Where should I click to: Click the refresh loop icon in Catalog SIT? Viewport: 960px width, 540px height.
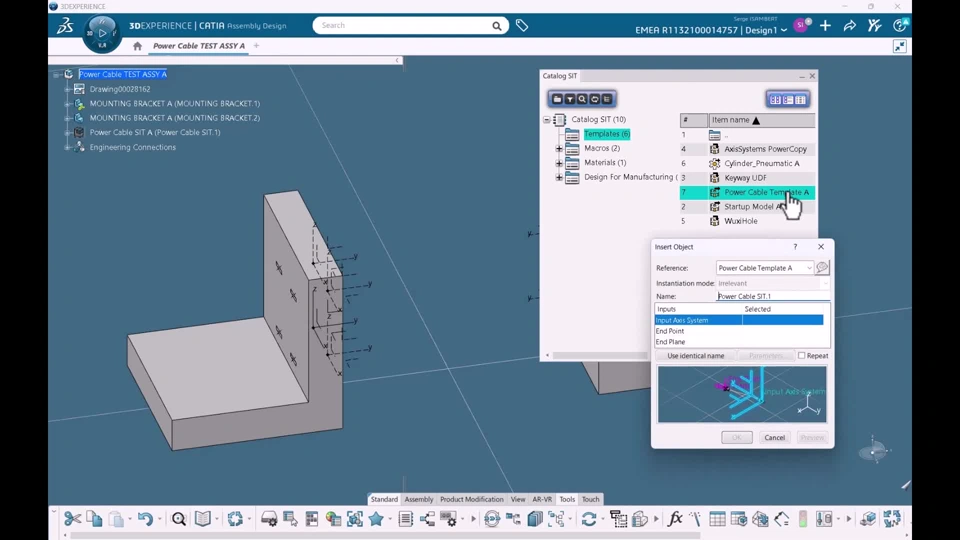(594, 99)
